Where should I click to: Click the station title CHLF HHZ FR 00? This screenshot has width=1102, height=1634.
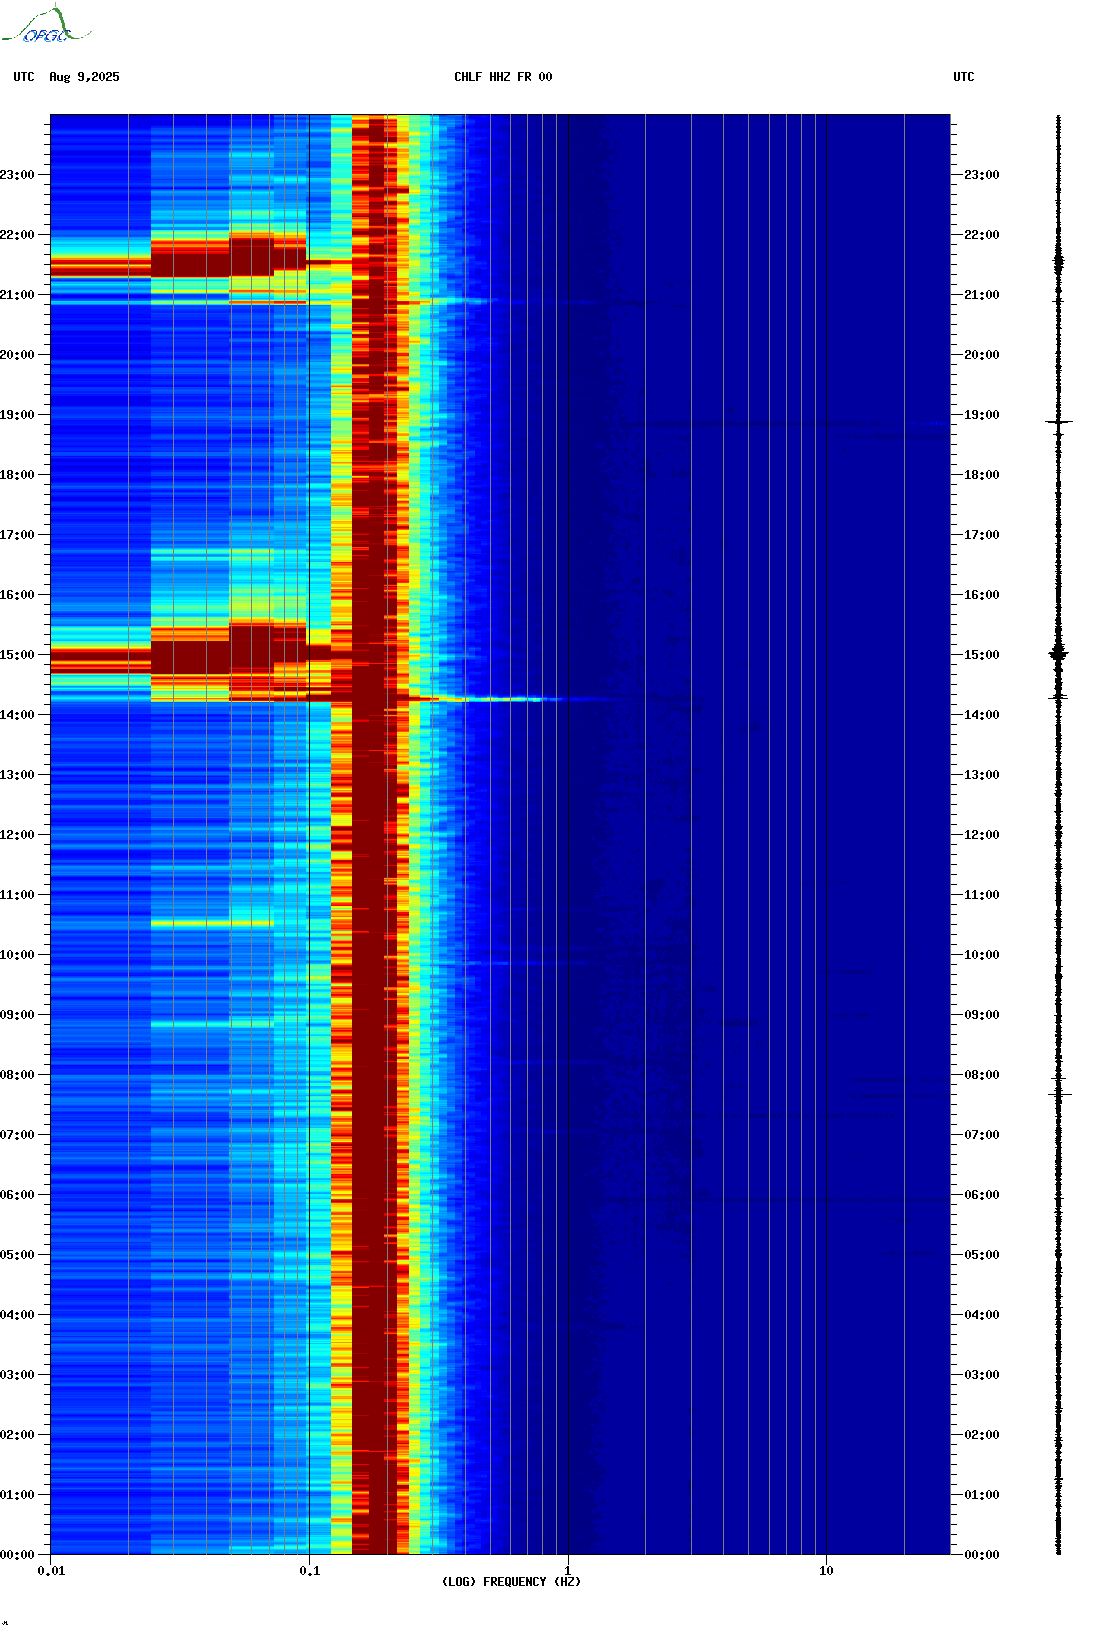point(503,77)
